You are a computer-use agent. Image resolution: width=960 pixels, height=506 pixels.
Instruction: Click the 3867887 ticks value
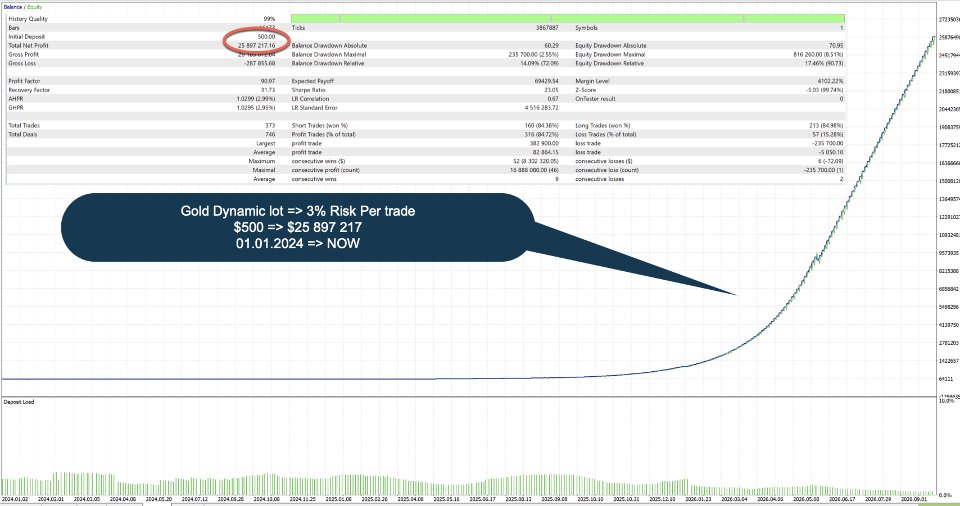click(x=547, y=28)
